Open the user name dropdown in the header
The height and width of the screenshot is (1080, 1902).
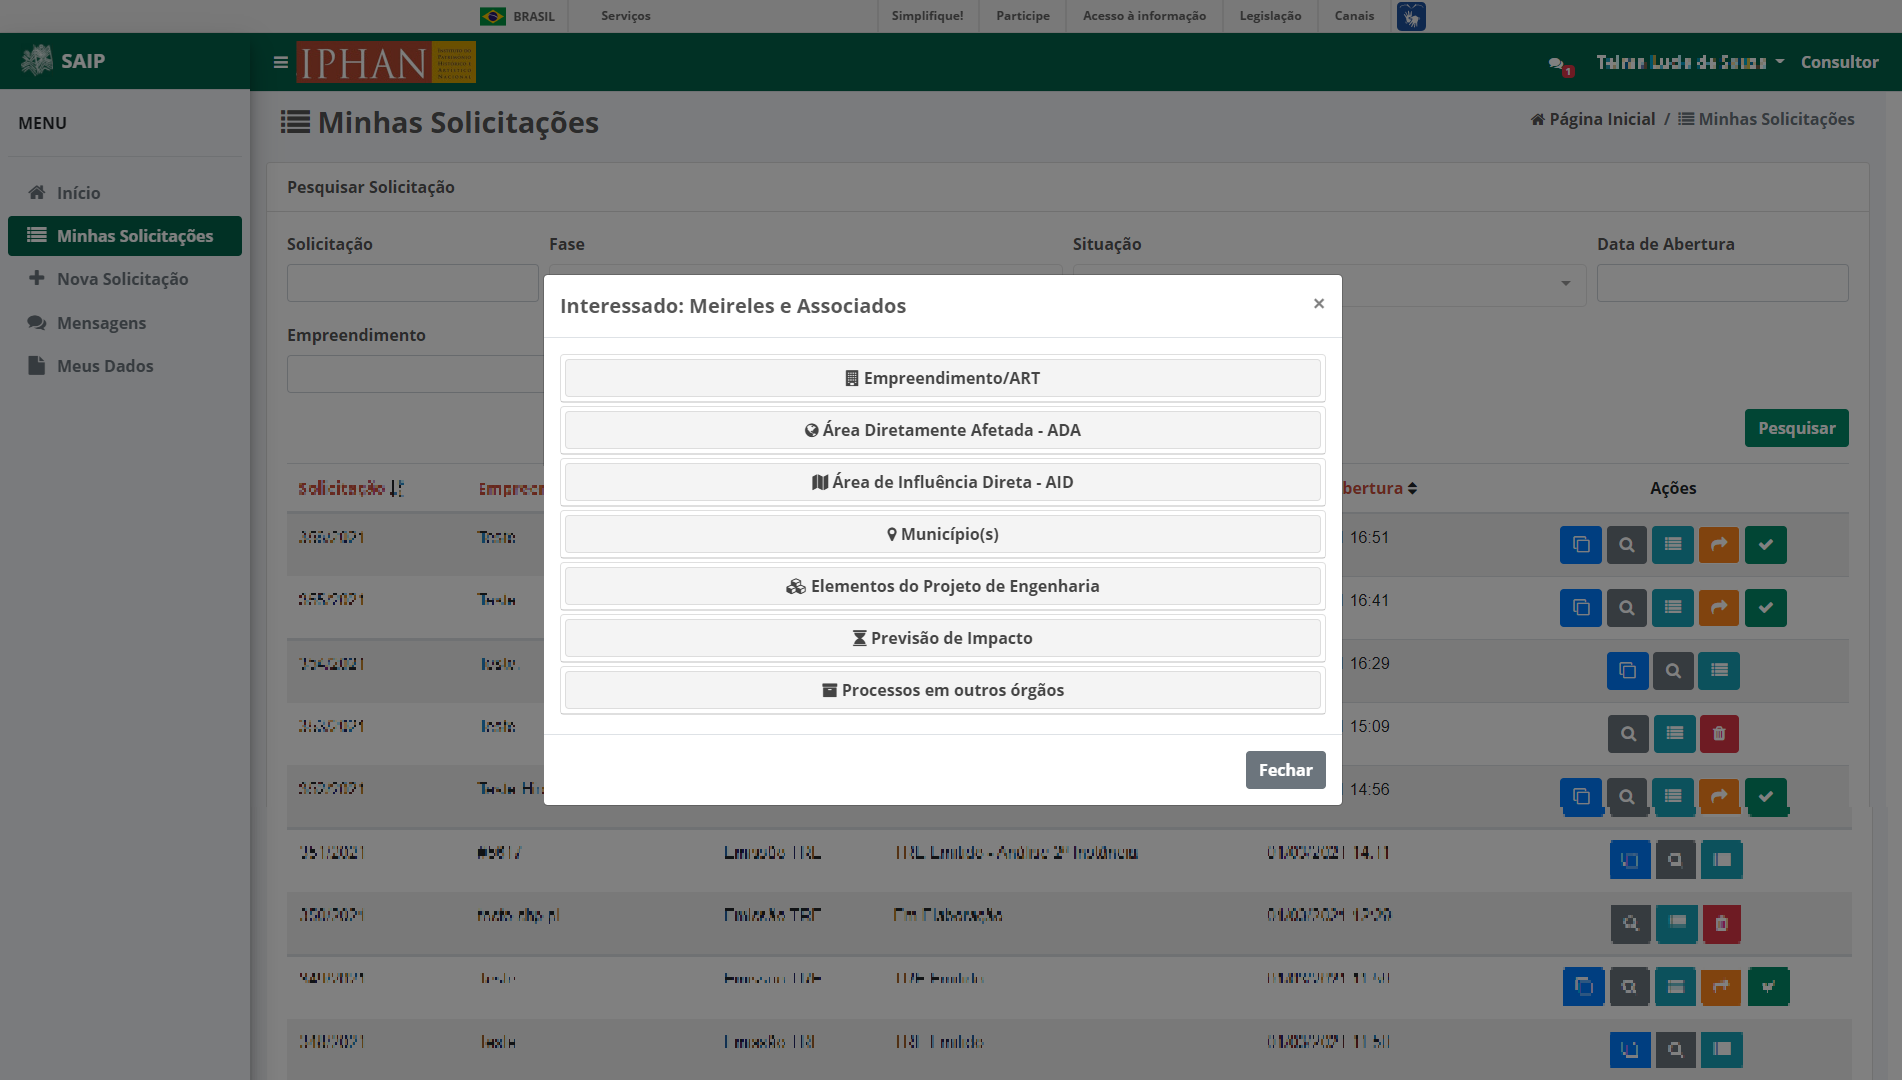point(1690,62)
